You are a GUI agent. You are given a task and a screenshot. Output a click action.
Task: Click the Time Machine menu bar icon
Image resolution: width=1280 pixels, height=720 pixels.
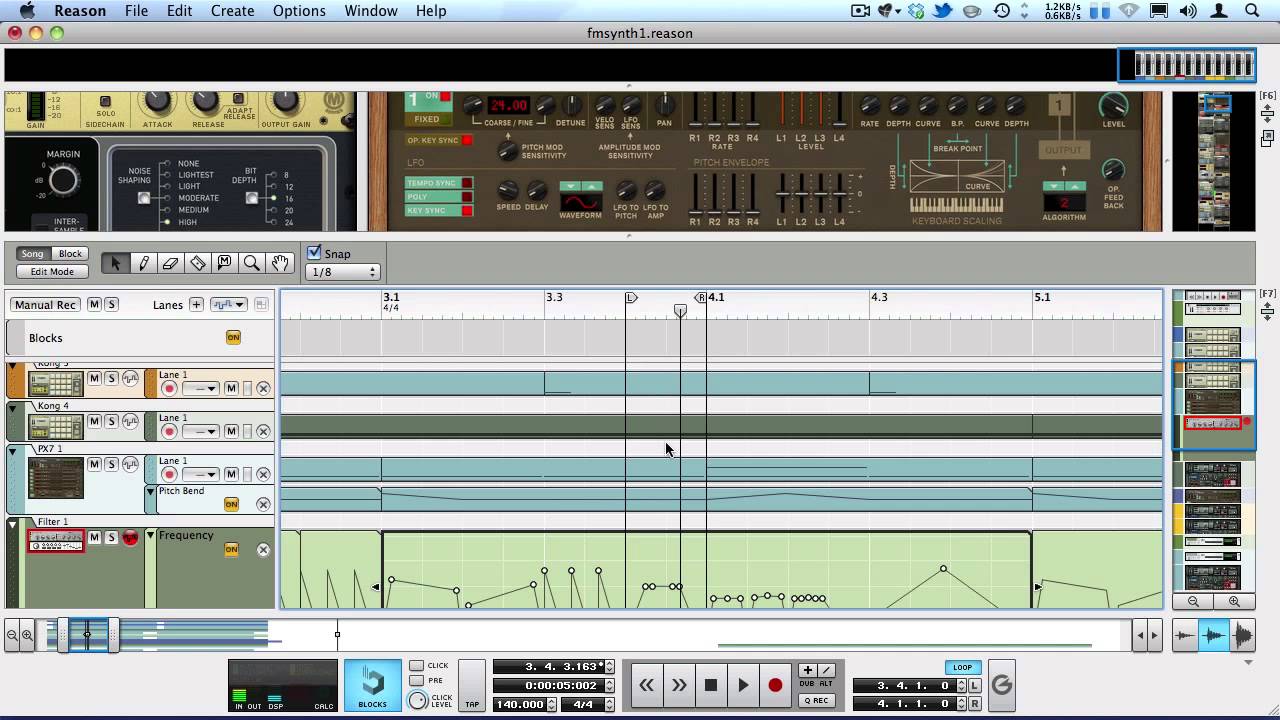click(x=1002, y=11)
